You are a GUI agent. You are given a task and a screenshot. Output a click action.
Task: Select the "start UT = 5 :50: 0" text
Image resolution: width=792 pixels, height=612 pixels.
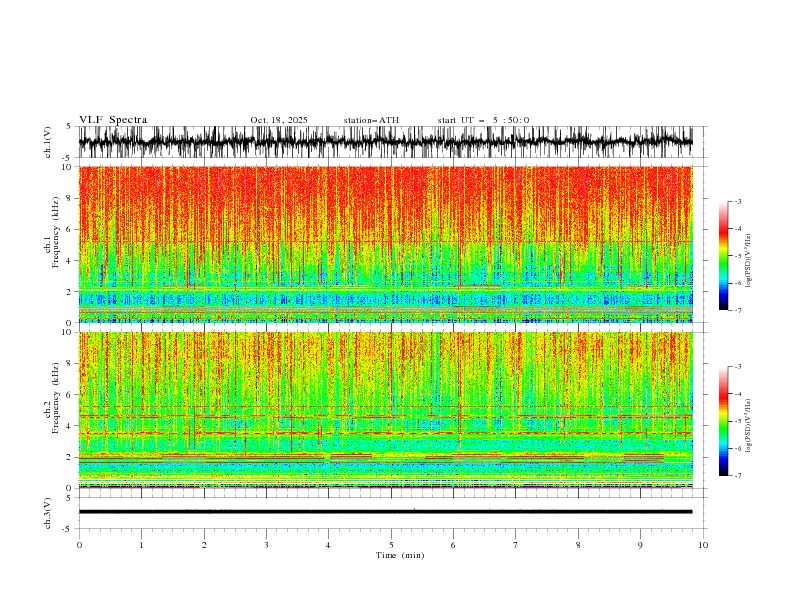point(483,120)
